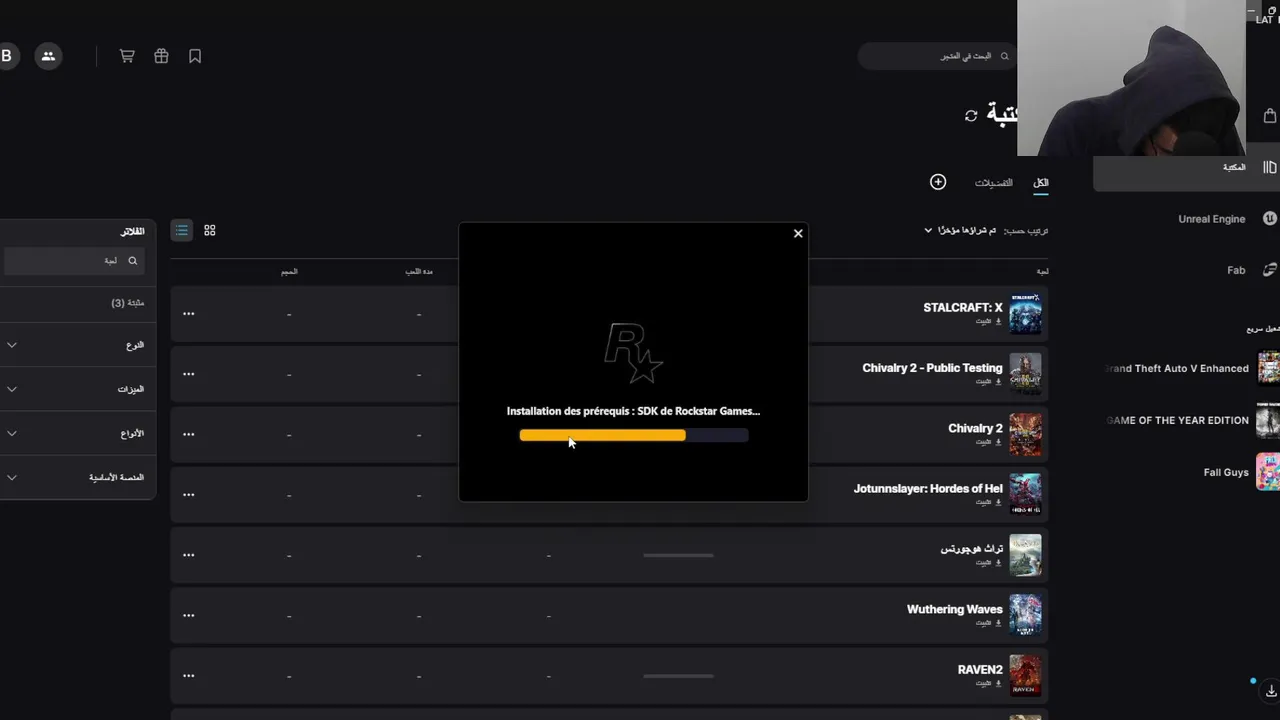1280x720 pixels.
Task: Click the plus icon beside the library tabs
Action: [938, 182]
